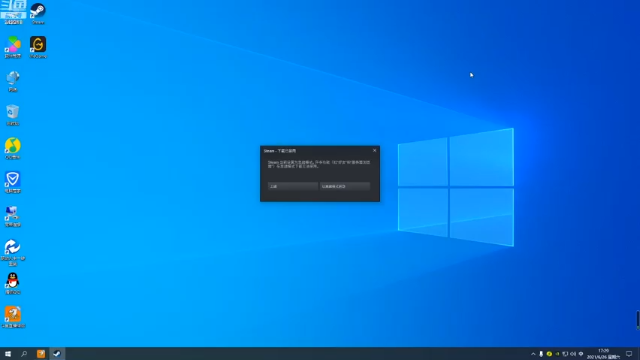Select the orange desktop shortcut at bottom
640x360 pixels.
13,317
